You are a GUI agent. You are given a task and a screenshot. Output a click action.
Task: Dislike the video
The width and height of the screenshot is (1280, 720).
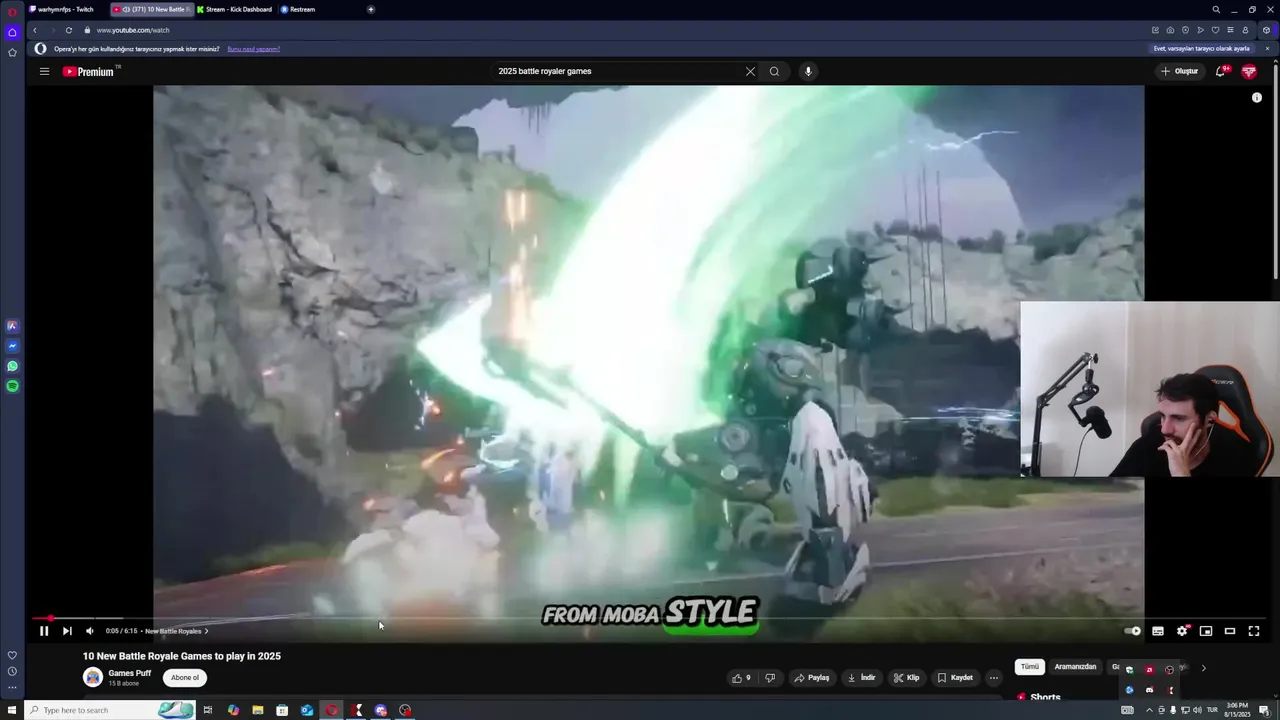click(x=770, y=678)
